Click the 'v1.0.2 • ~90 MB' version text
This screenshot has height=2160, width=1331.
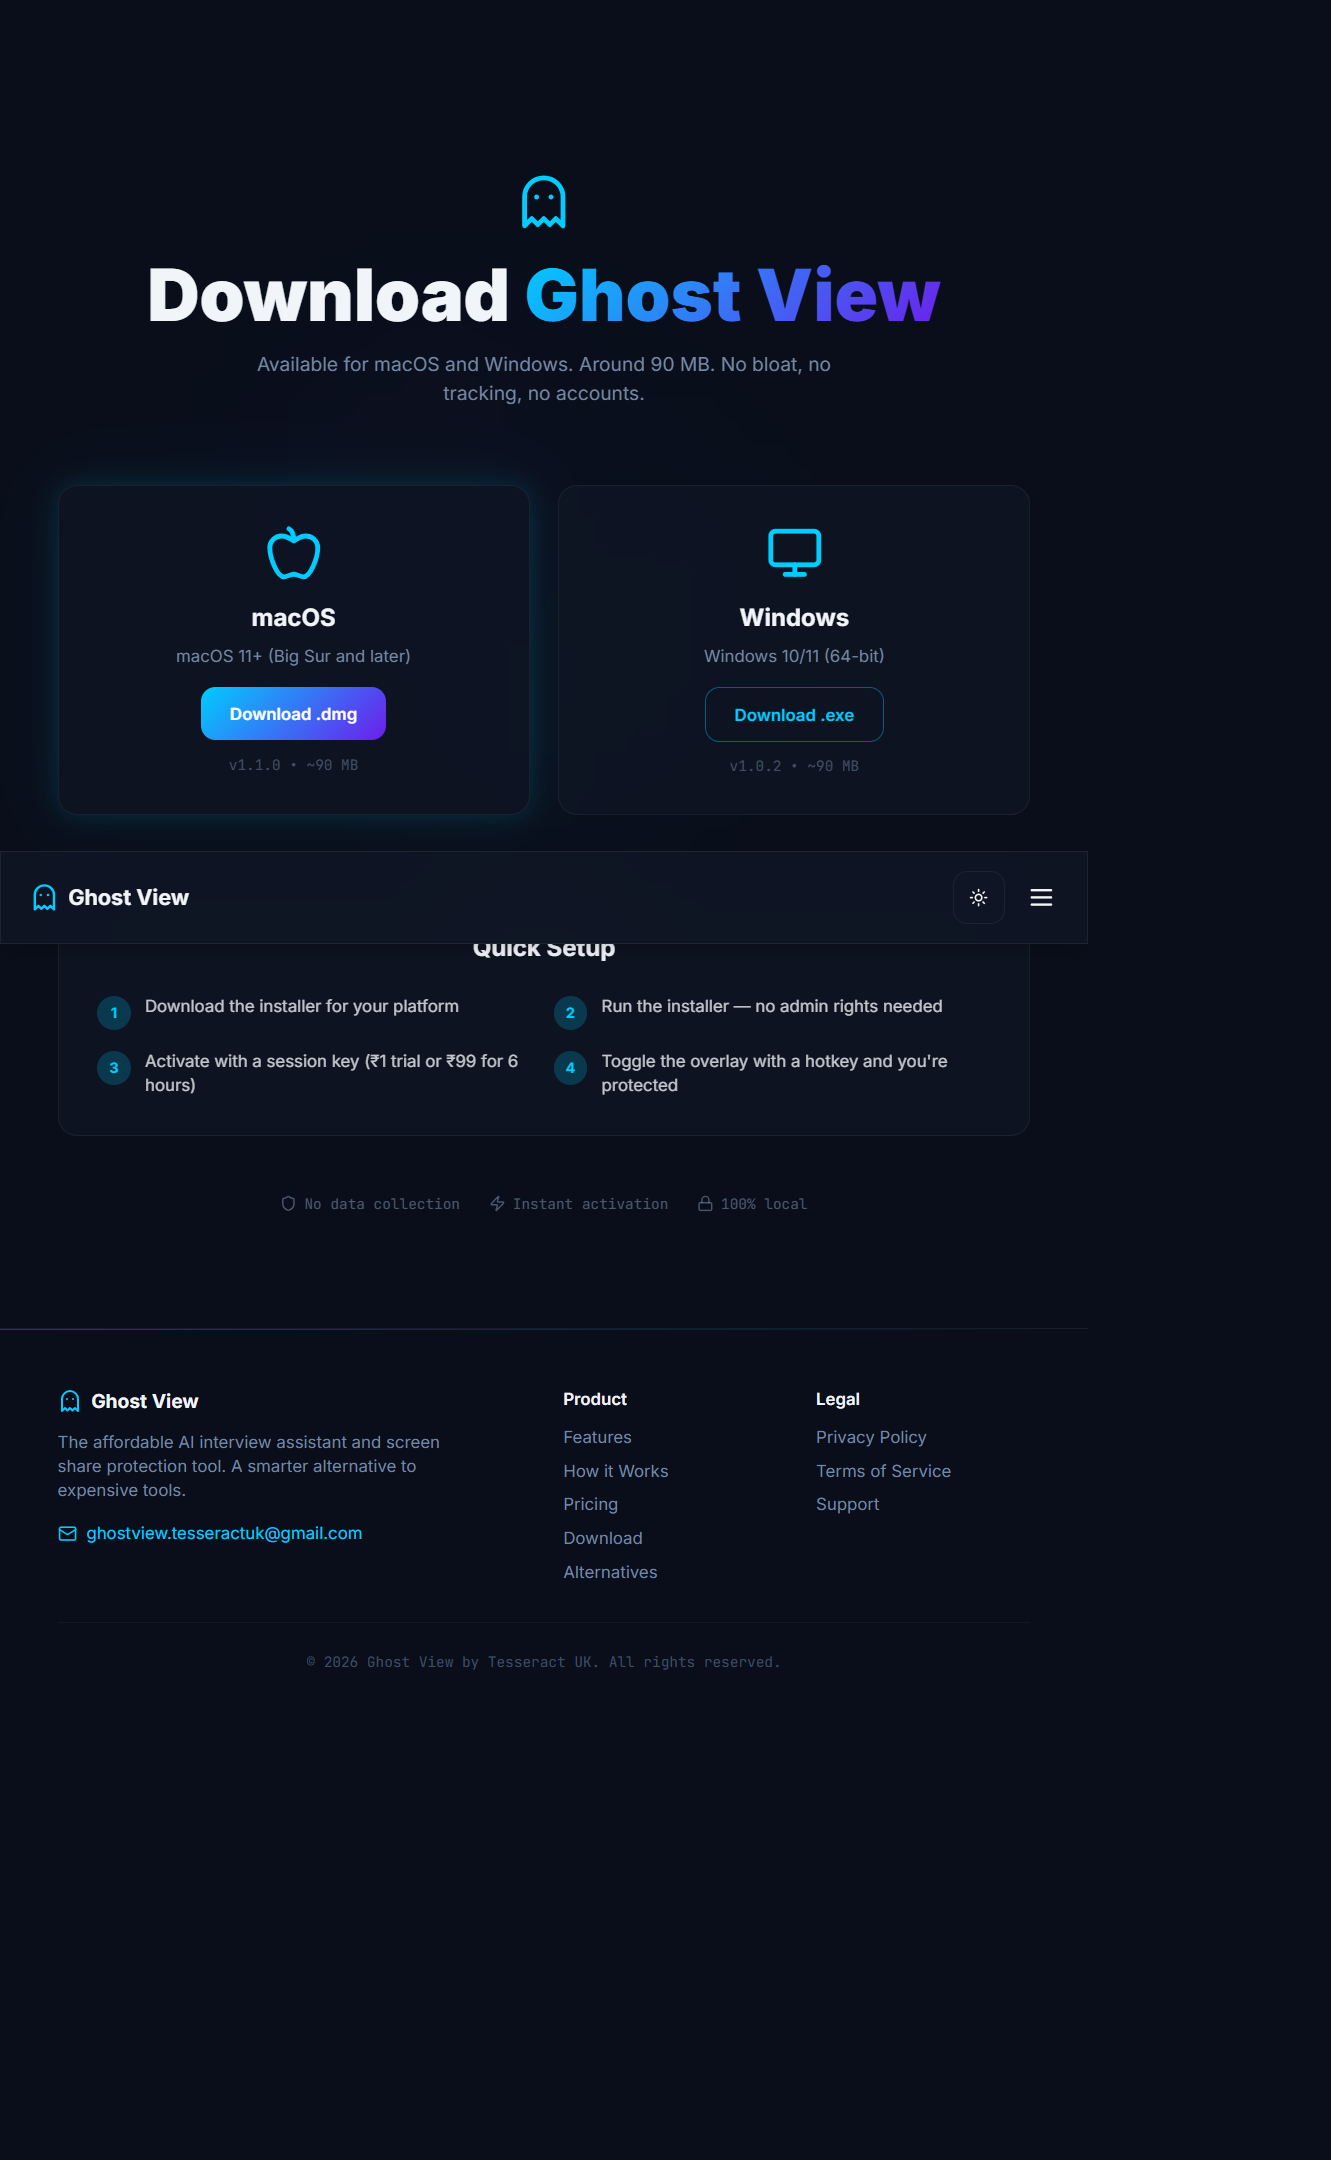794,766
